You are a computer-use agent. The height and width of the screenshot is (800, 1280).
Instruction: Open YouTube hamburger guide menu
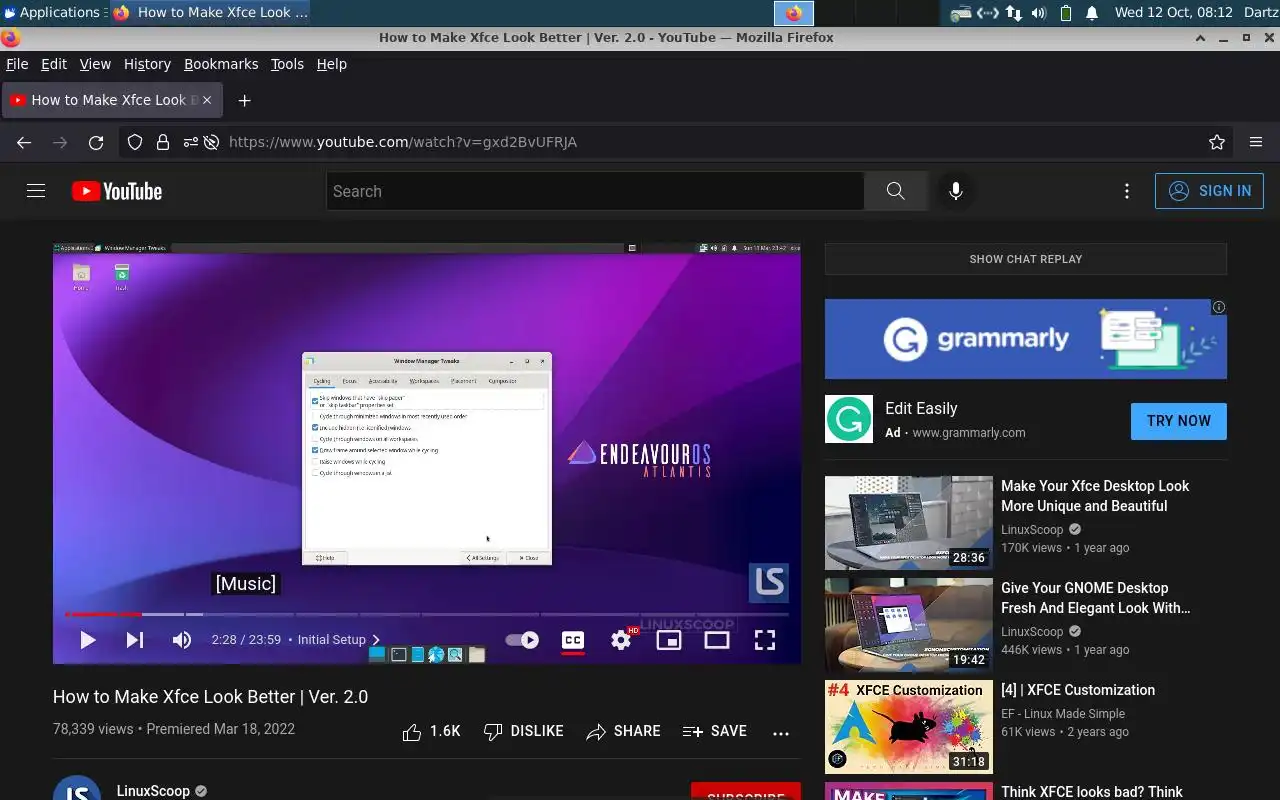(x=36, y=191)
